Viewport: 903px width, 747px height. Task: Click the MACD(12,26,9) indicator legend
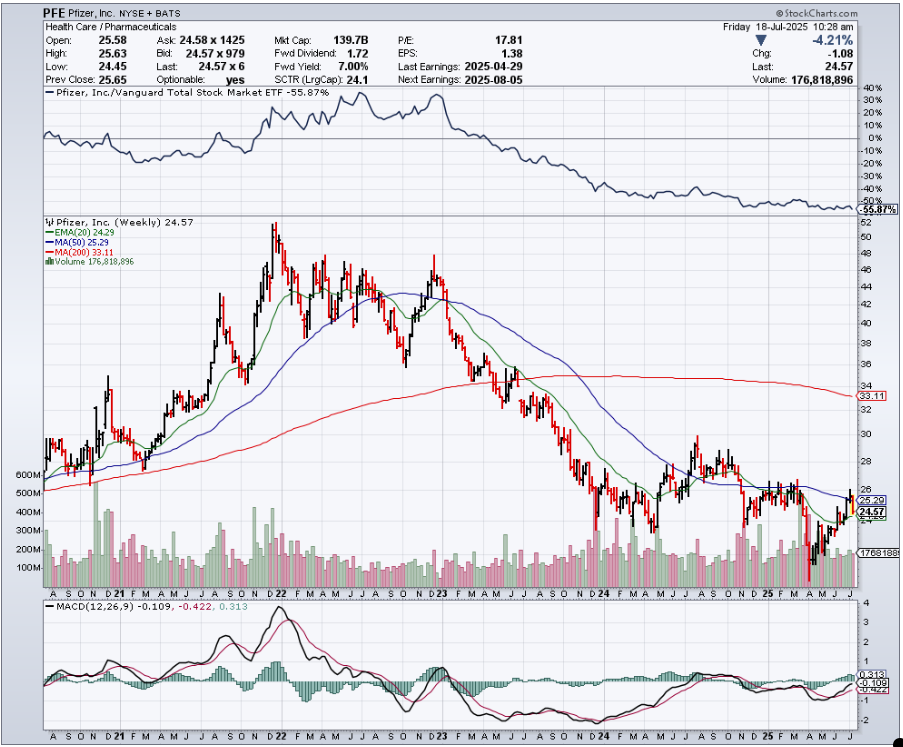tap(146, 606)
